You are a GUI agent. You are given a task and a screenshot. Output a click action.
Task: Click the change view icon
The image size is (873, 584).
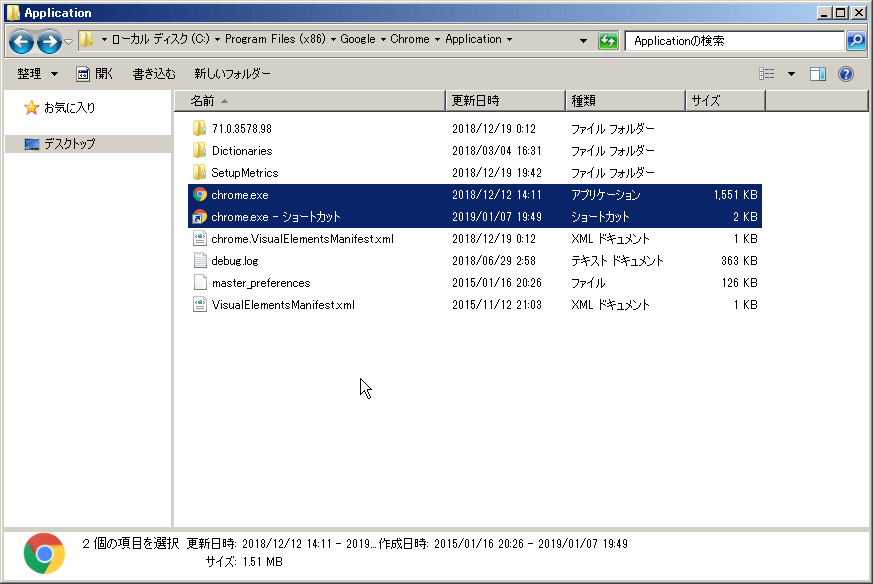(767, 73)
